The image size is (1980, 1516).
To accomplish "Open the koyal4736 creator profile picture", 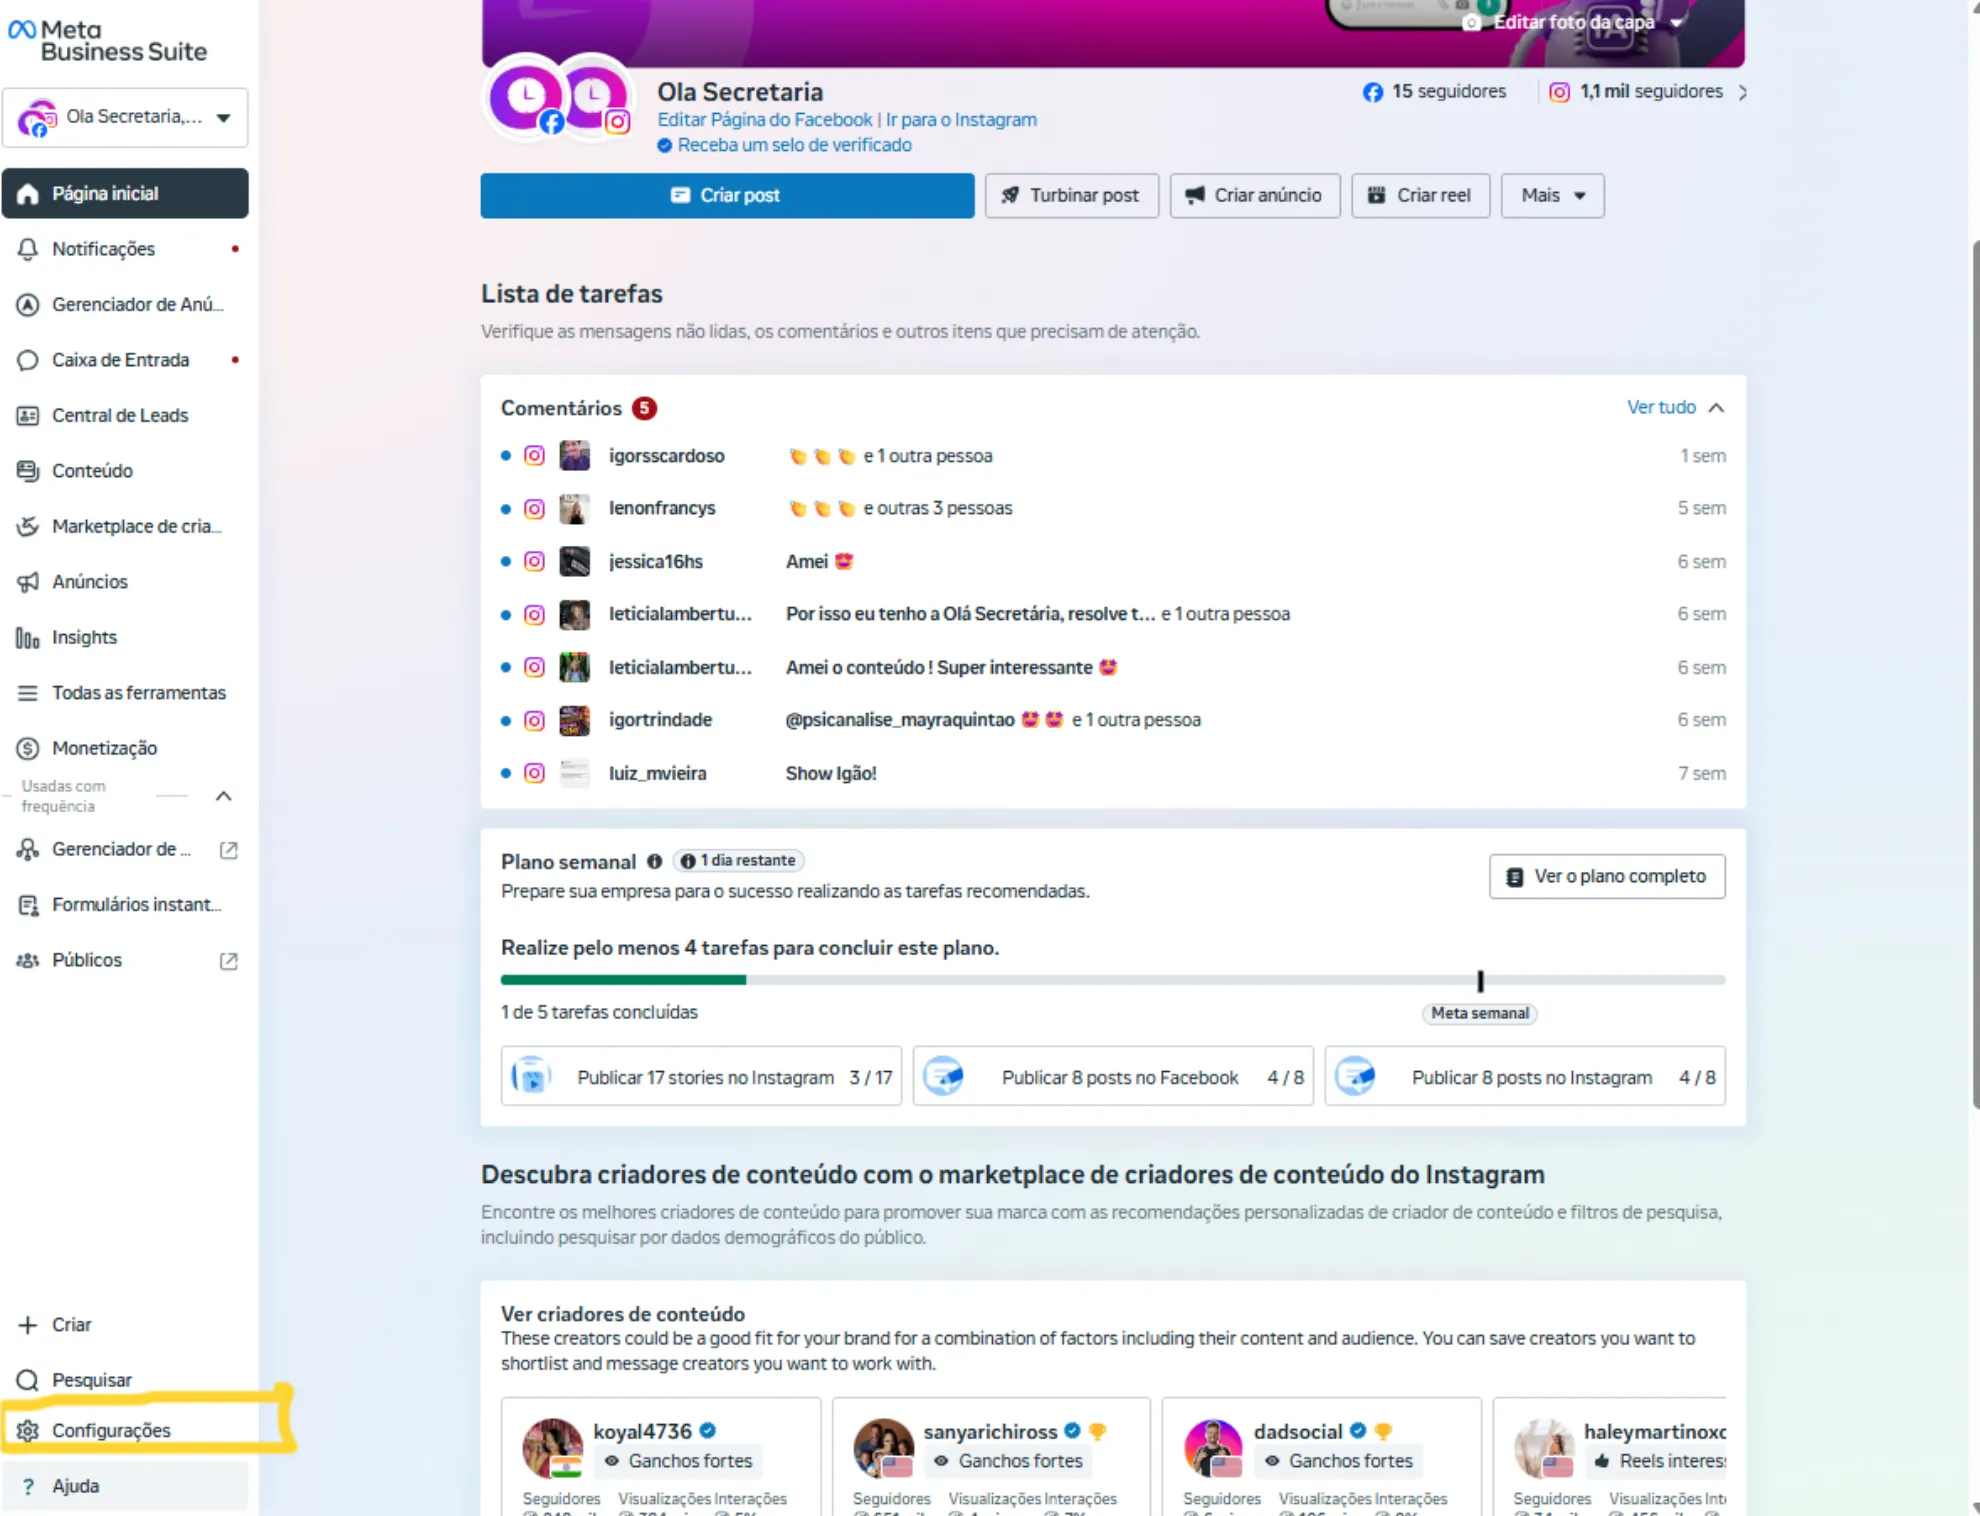I will pyautogui.click(x=553, y=1447).
